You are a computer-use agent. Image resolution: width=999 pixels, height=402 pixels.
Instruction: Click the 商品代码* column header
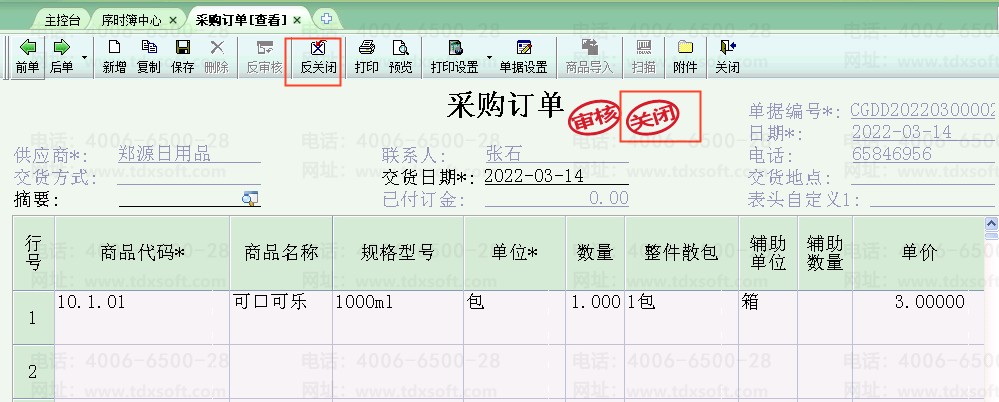pyautogui.click(x=142, y=254)
